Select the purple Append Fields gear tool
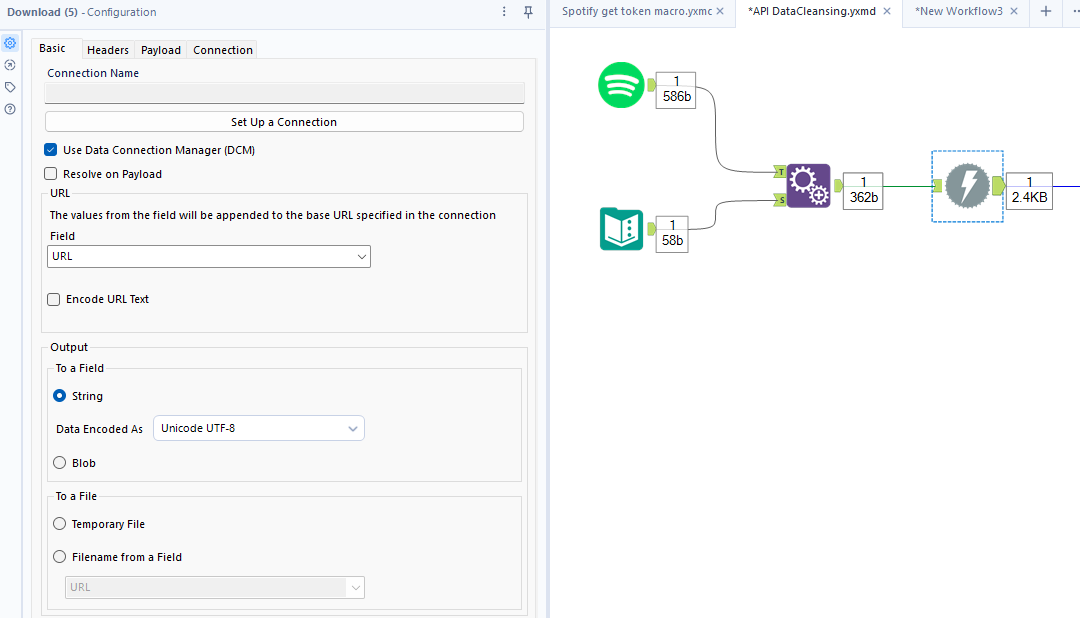Viewport: 1080px width, 618px height. [808, 185]
